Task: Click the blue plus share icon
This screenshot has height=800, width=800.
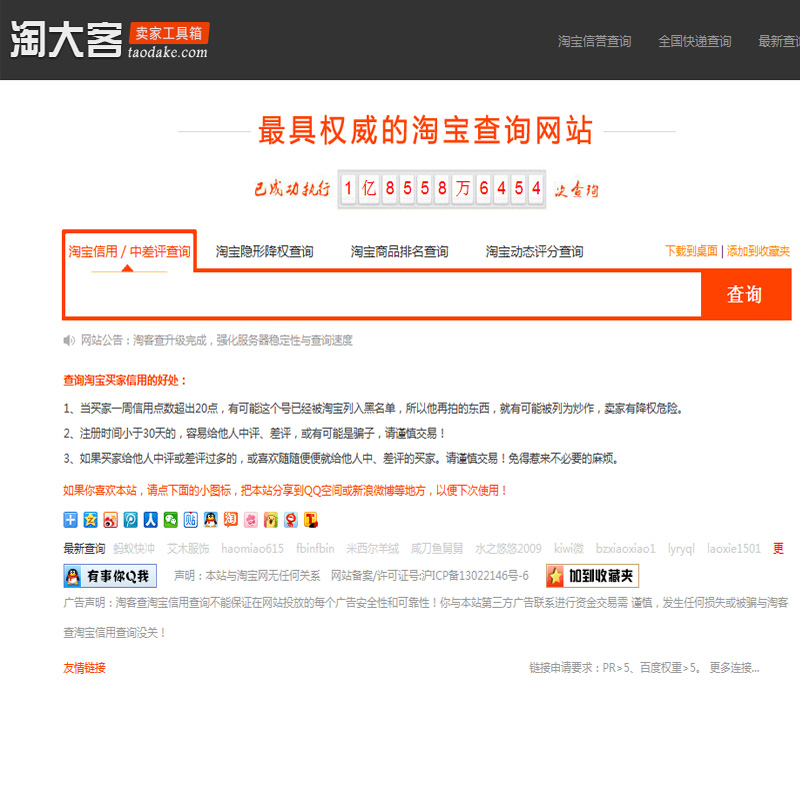Action: tap(70, 520)
